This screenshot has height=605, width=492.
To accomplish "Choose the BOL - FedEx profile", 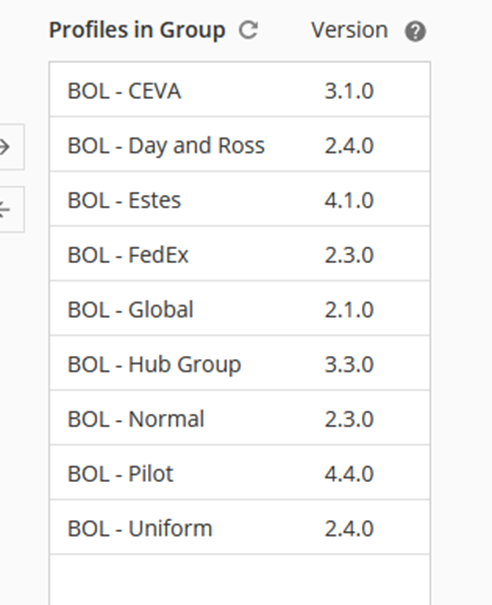I will tap(240, 253).
